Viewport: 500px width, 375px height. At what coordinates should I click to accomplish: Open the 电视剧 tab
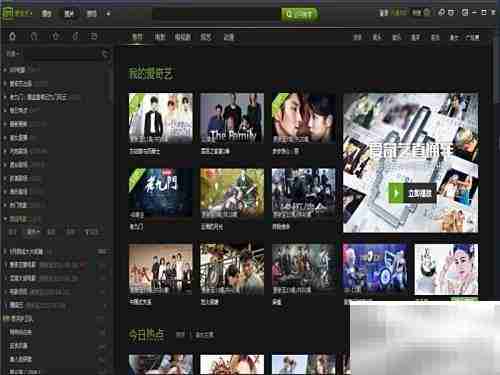tap(183, 37)
